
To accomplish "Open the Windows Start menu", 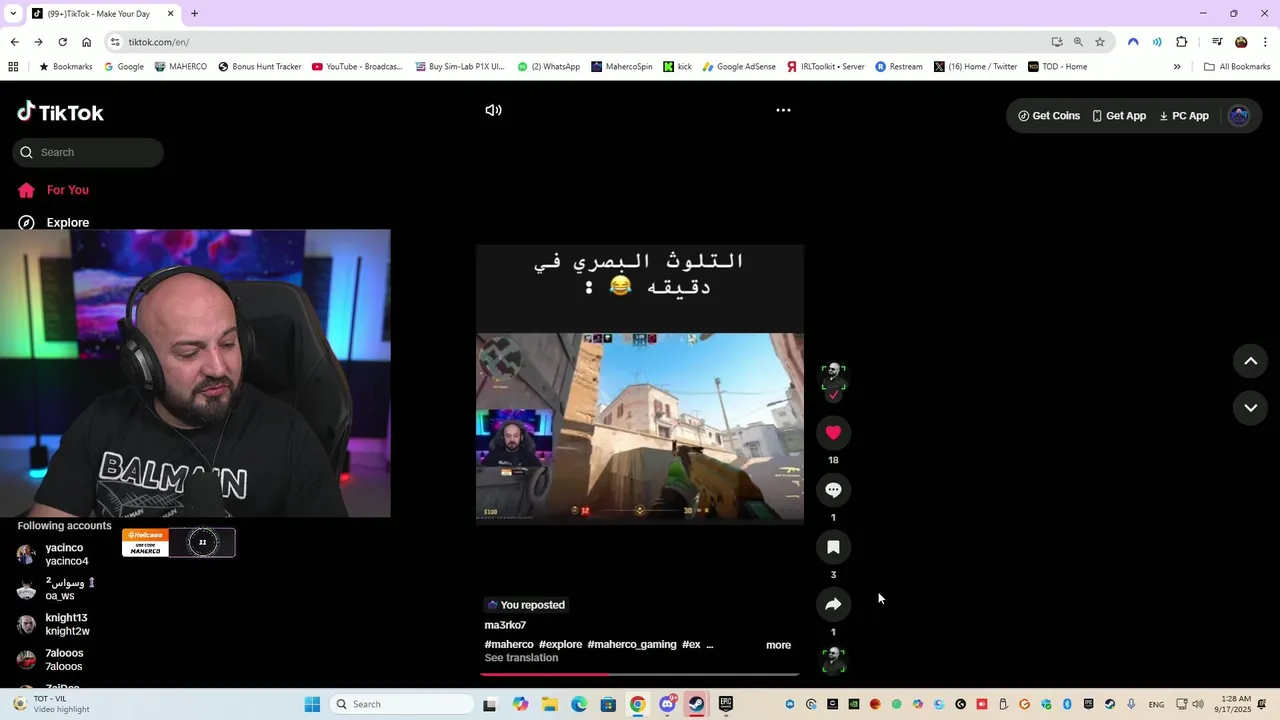I will (312, 704).
